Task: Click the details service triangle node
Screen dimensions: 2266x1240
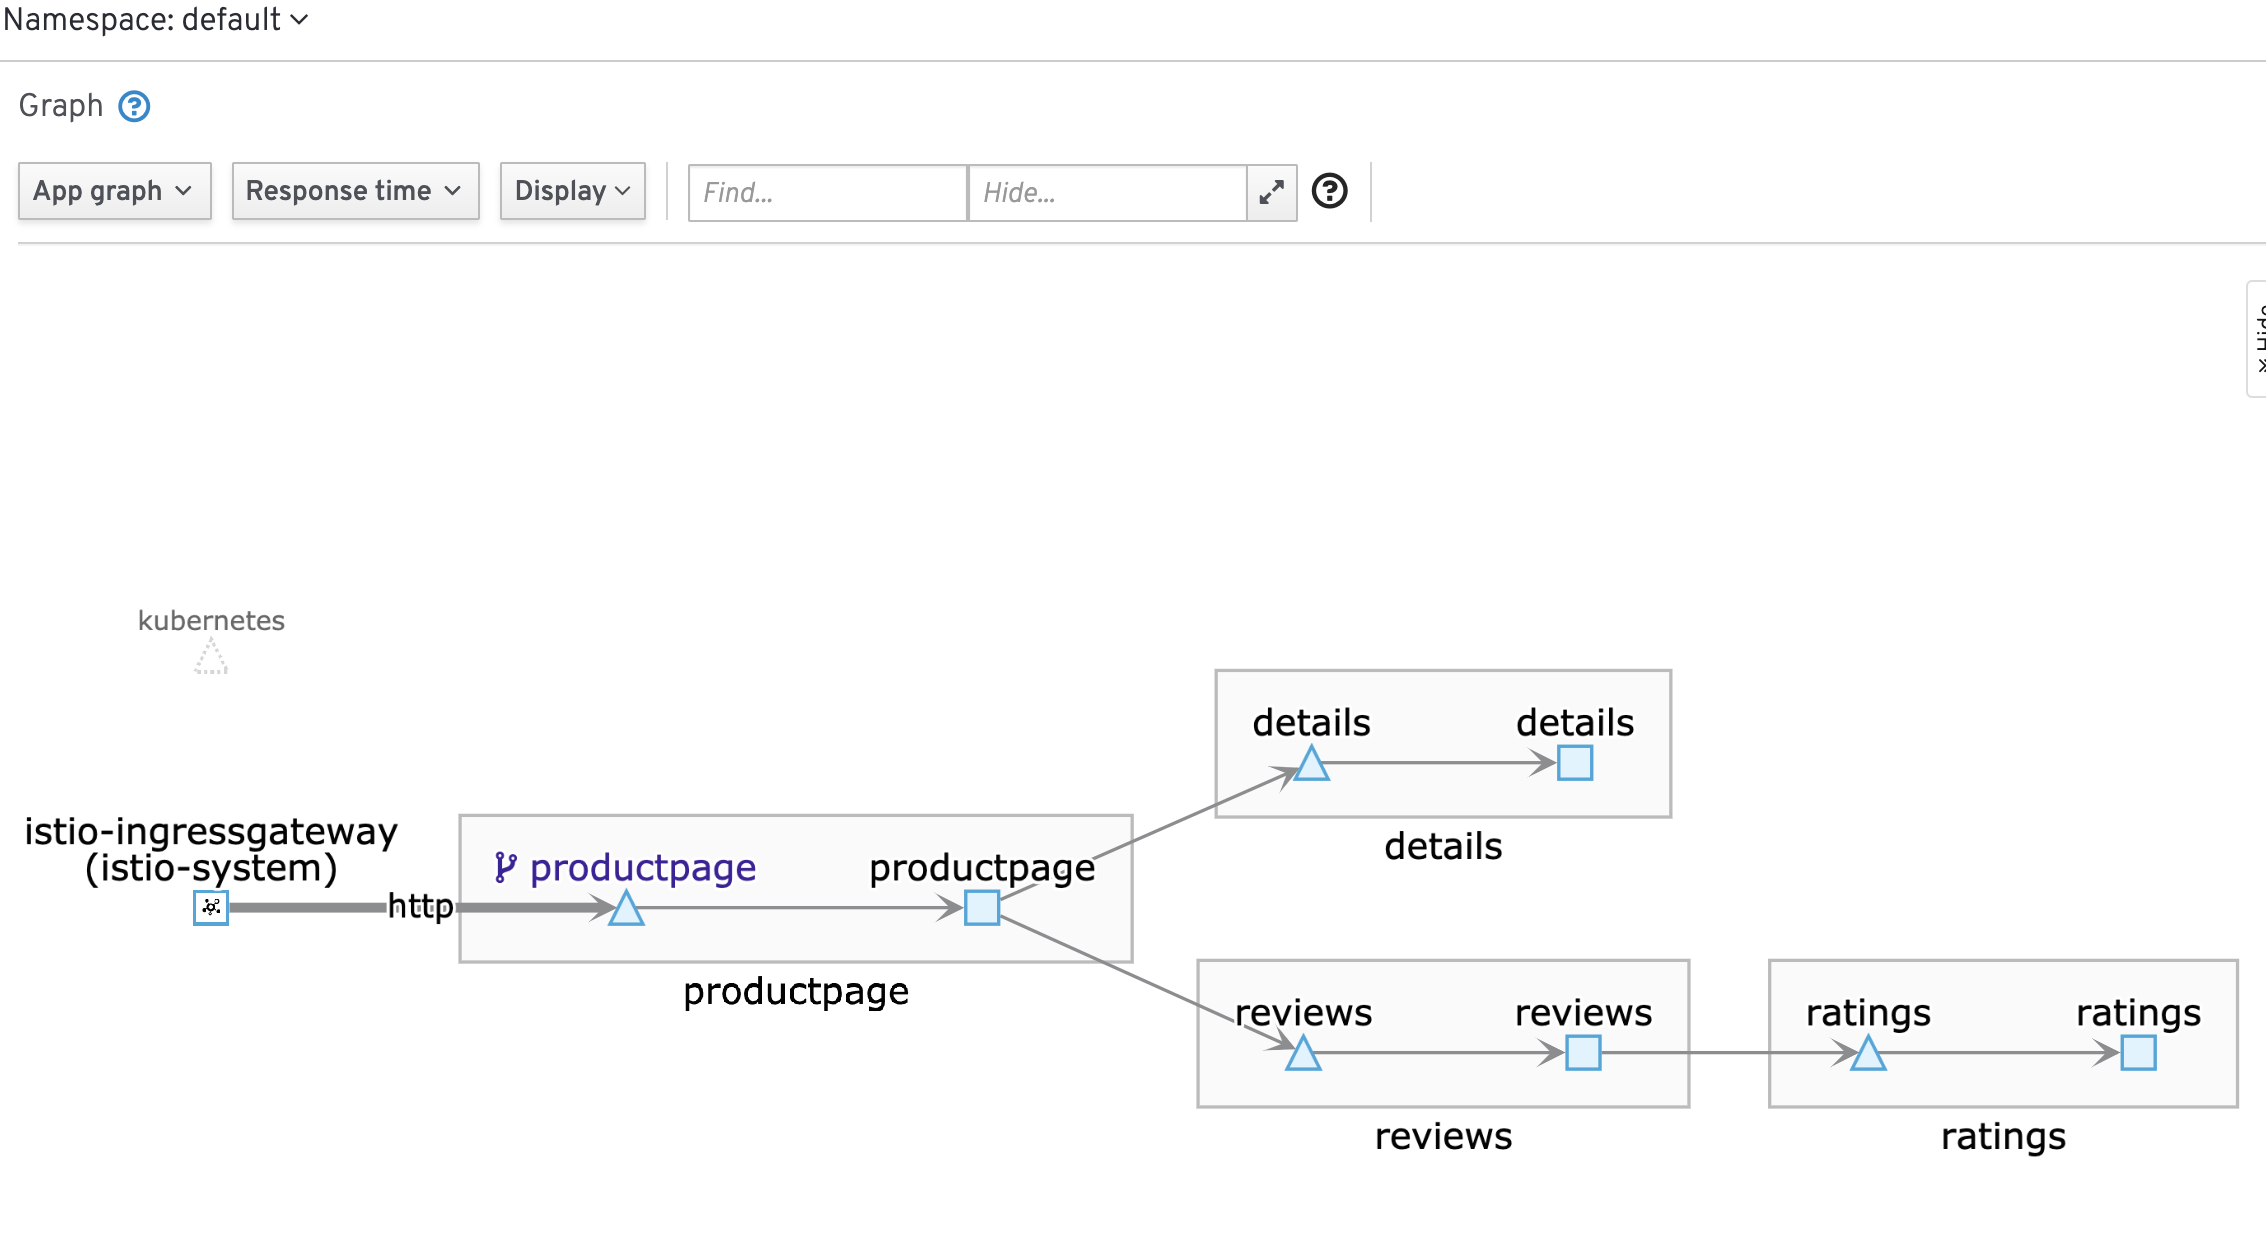Action: (1312, 765)
